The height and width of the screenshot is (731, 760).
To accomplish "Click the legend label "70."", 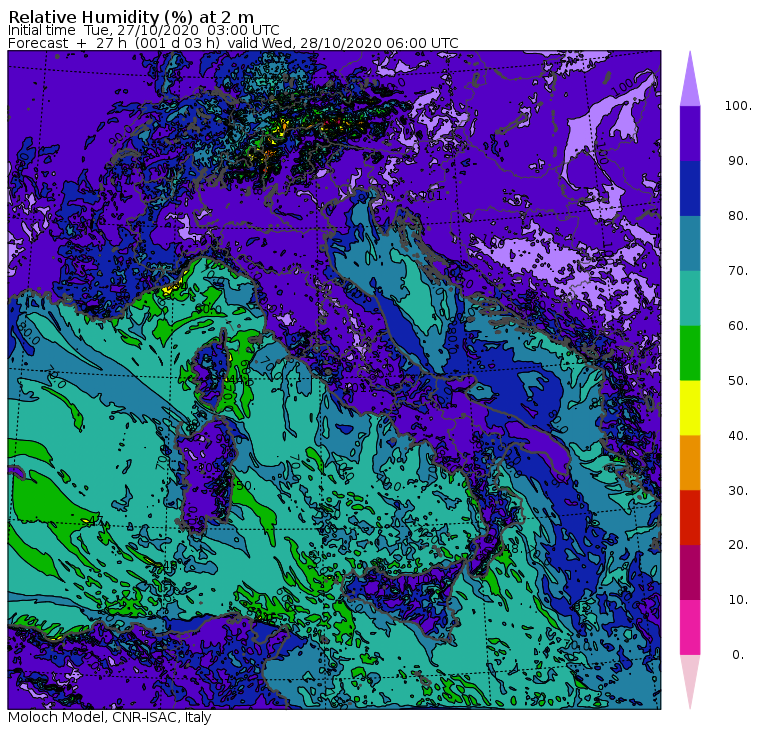I will [738, 271].
